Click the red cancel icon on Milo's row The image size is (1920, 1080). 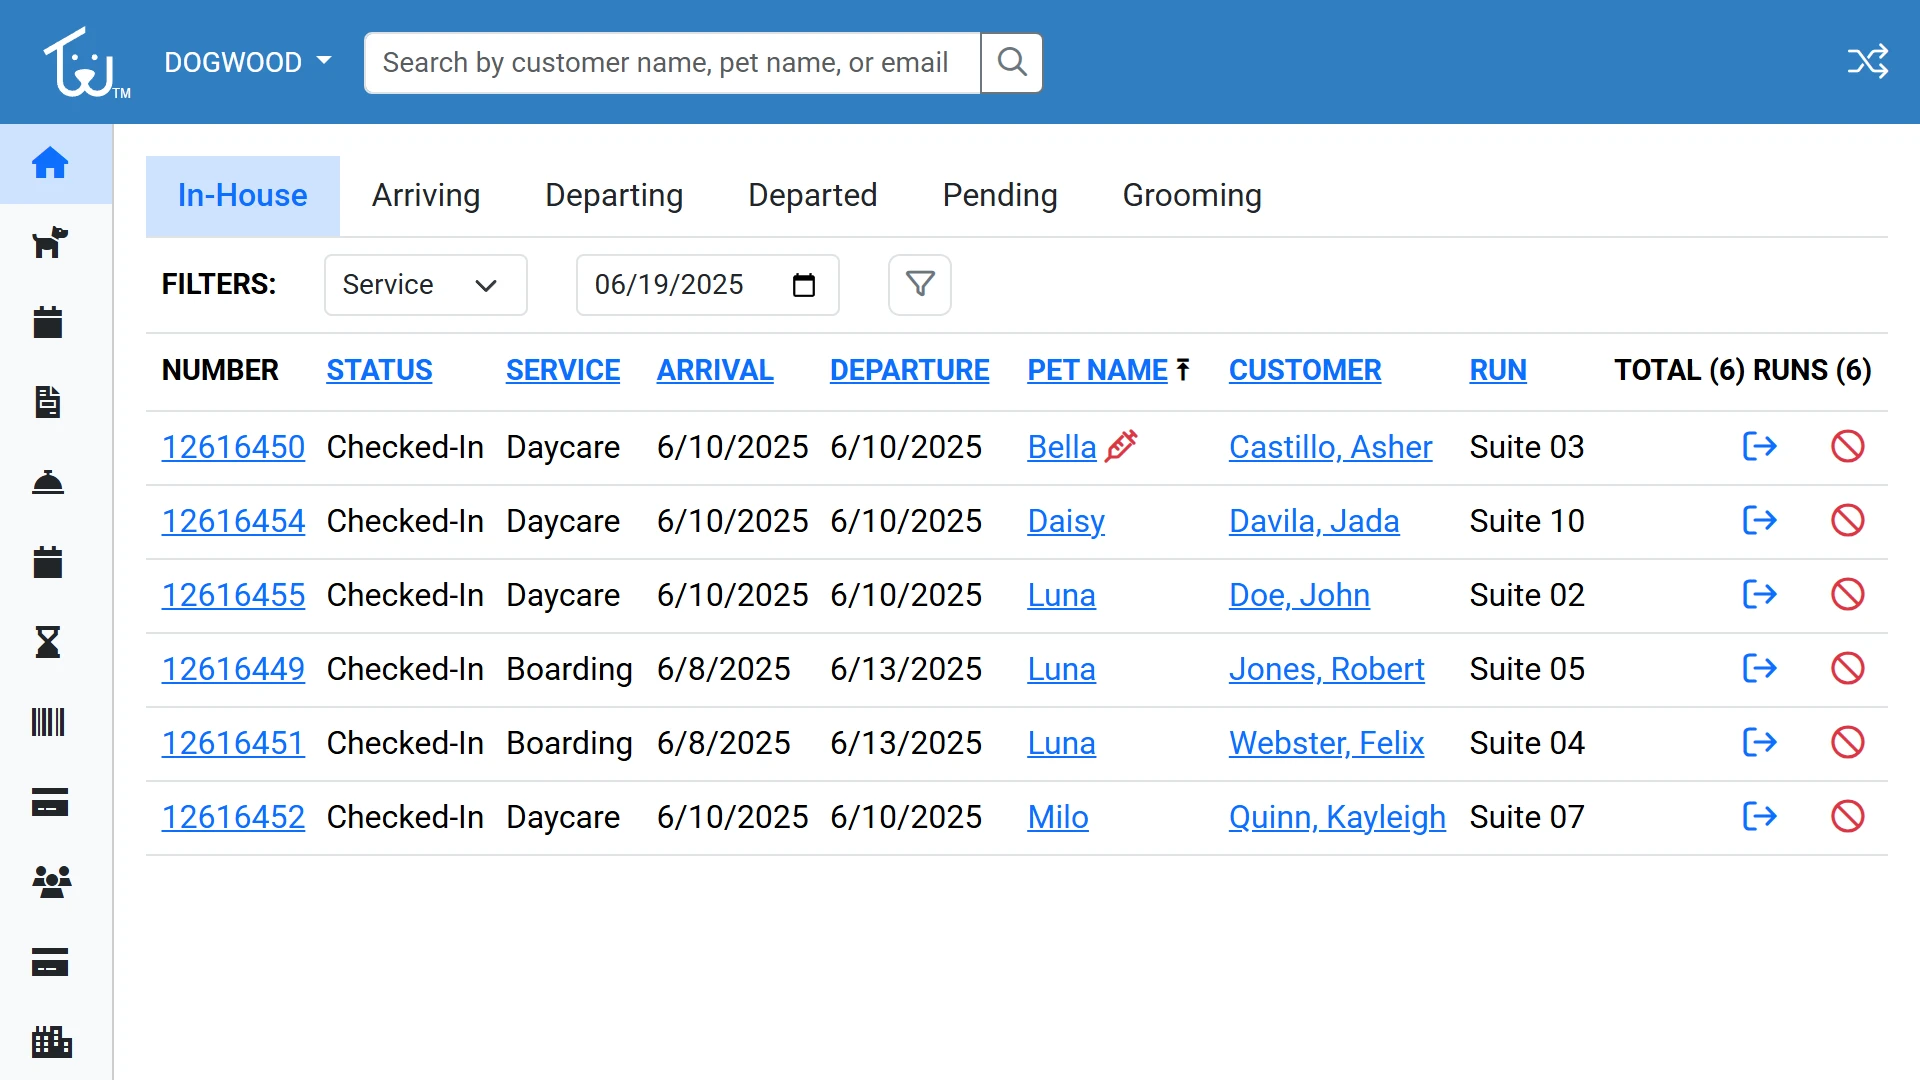point(1847,816)
